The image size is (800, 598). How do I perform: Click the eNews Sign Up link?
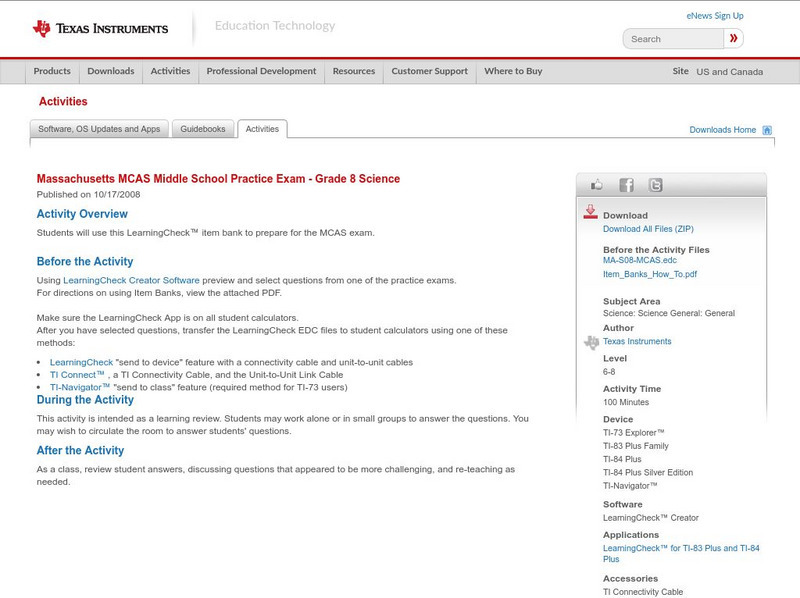tap(715, 14)
